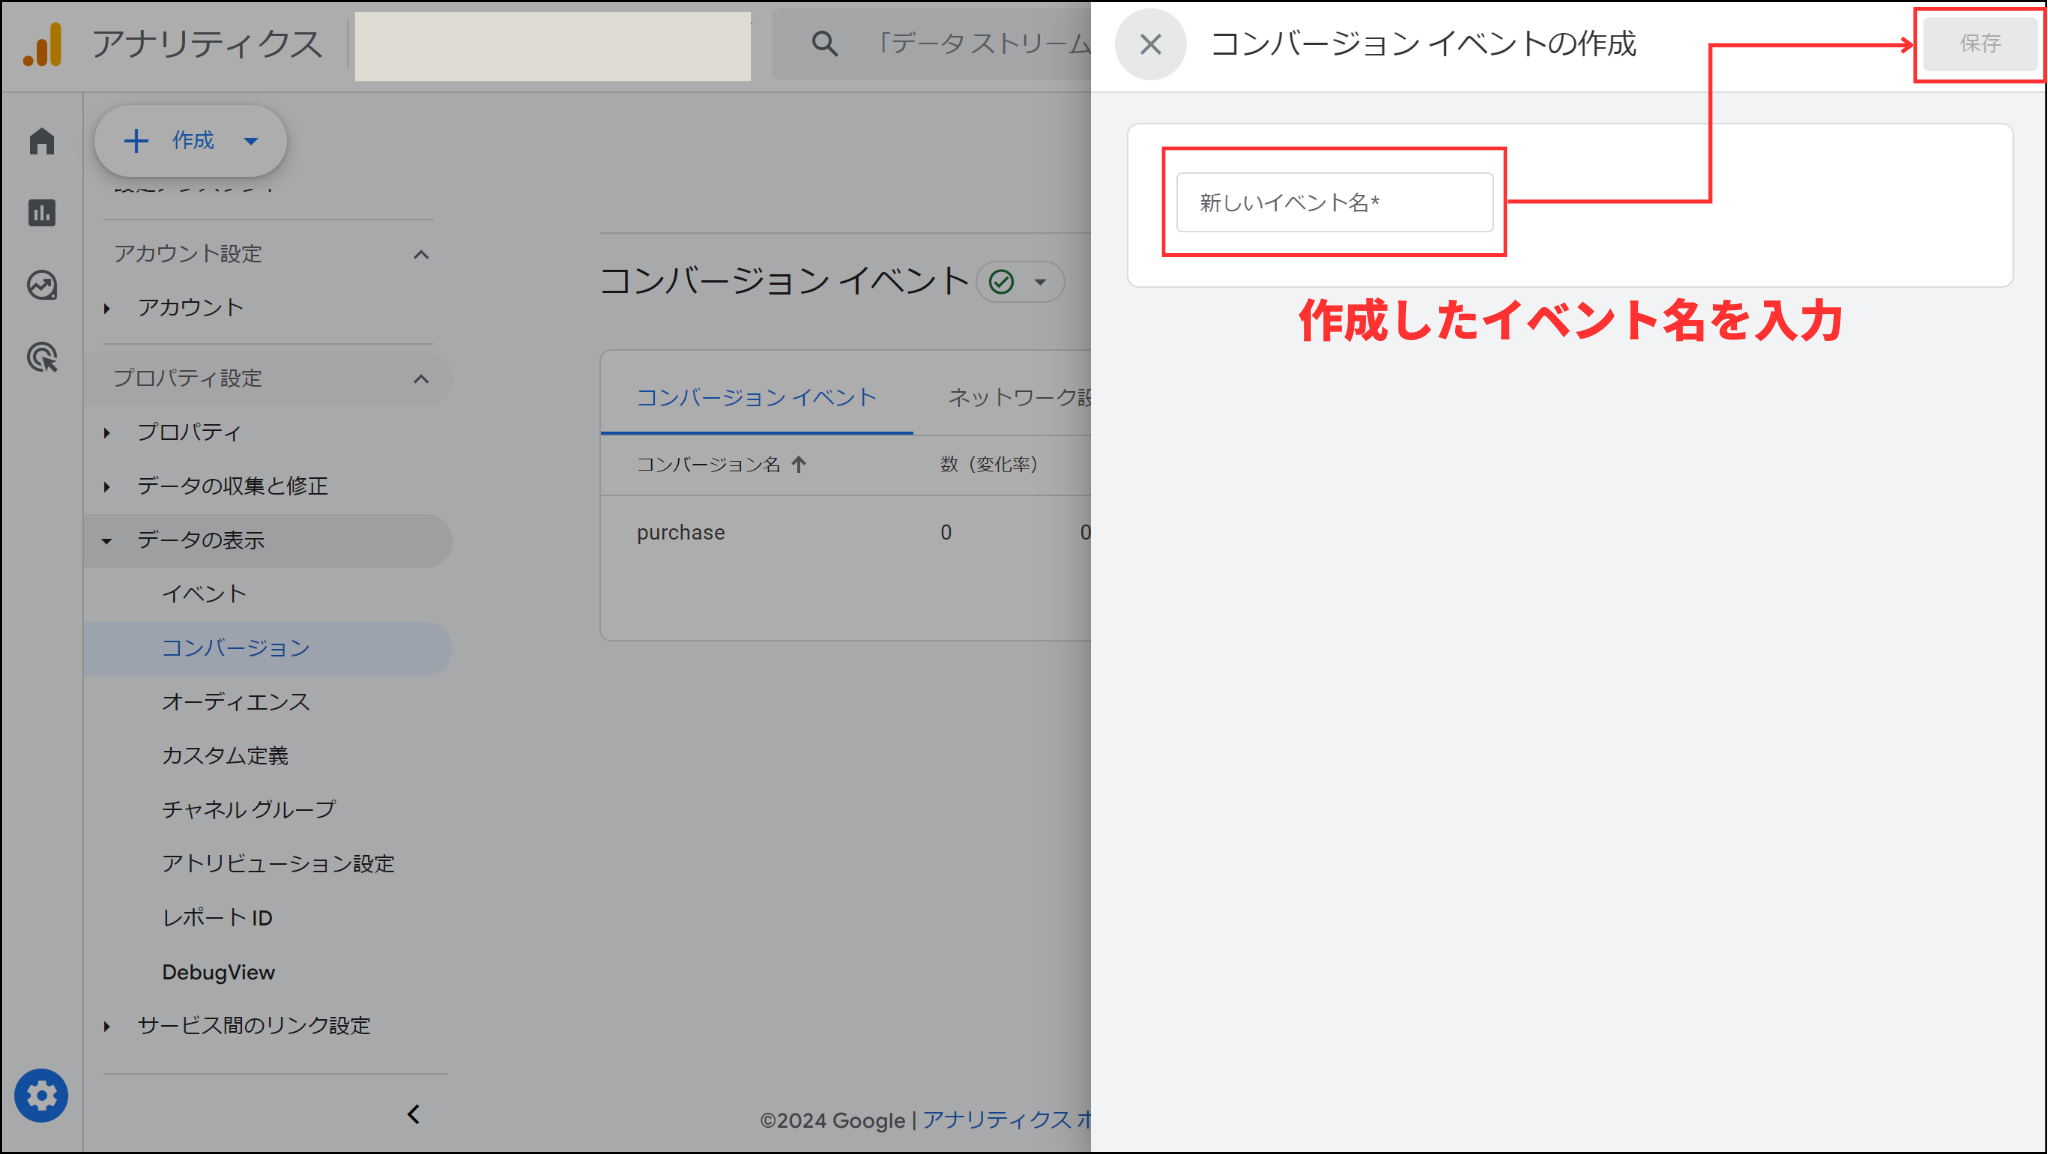Click the green check status icon

pos(1001,282)
